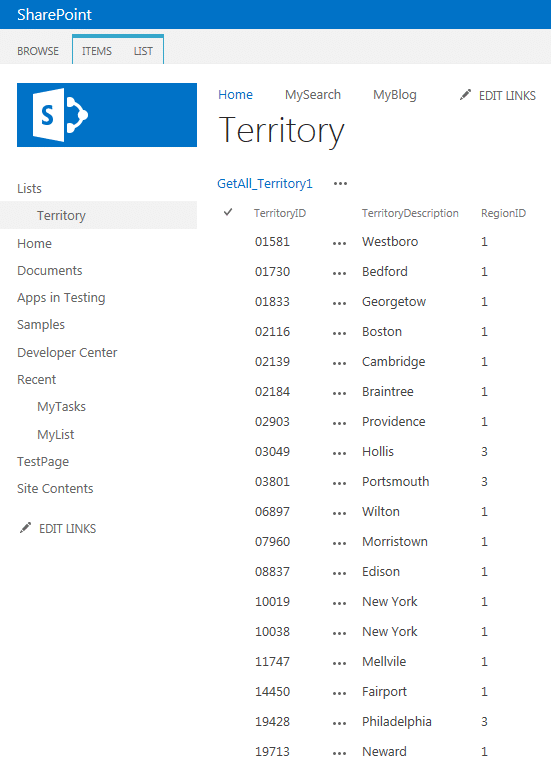Image resolution: width=551 pixels, height=757 pixels.
Task: Open the ellipsis menu for Philadelphia row
Action: pos(339,723)
